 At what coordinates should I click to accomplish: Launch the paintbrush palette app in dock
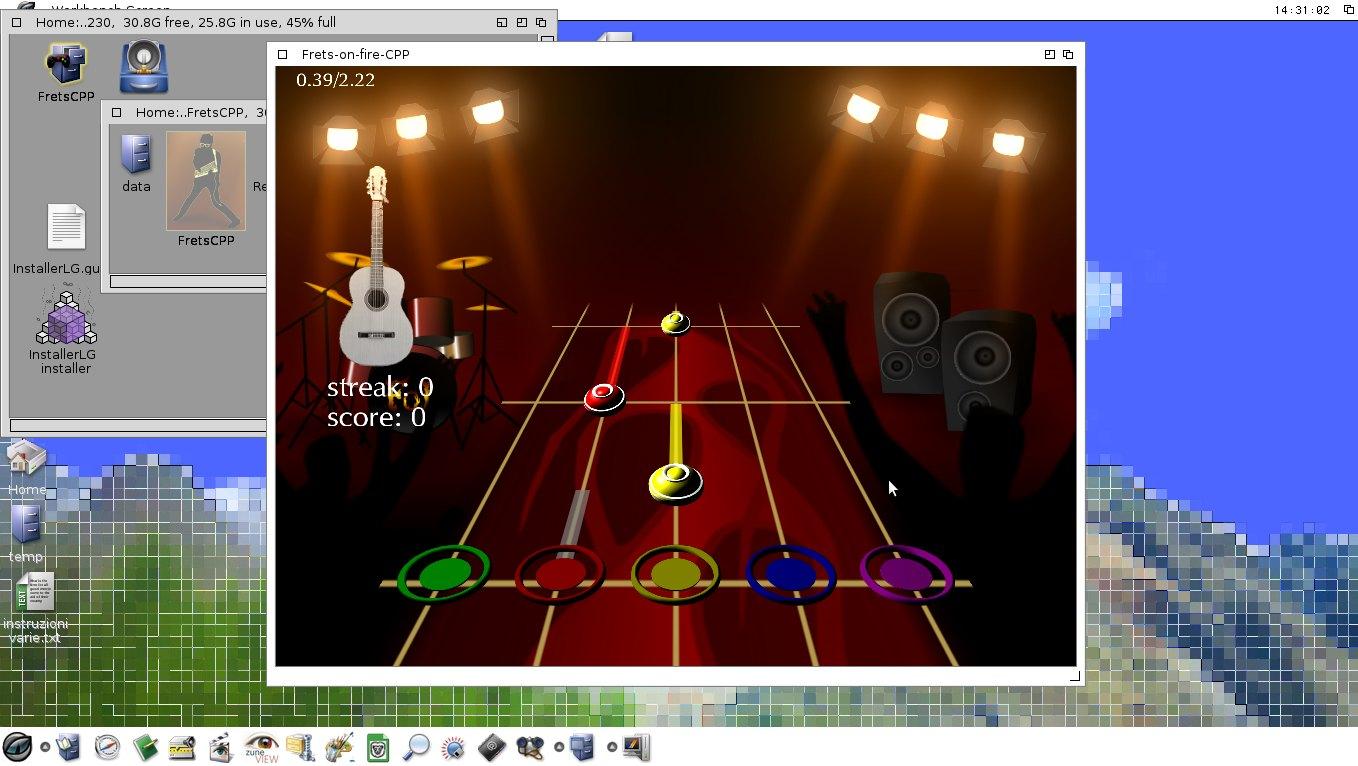(x=340, y=747)
